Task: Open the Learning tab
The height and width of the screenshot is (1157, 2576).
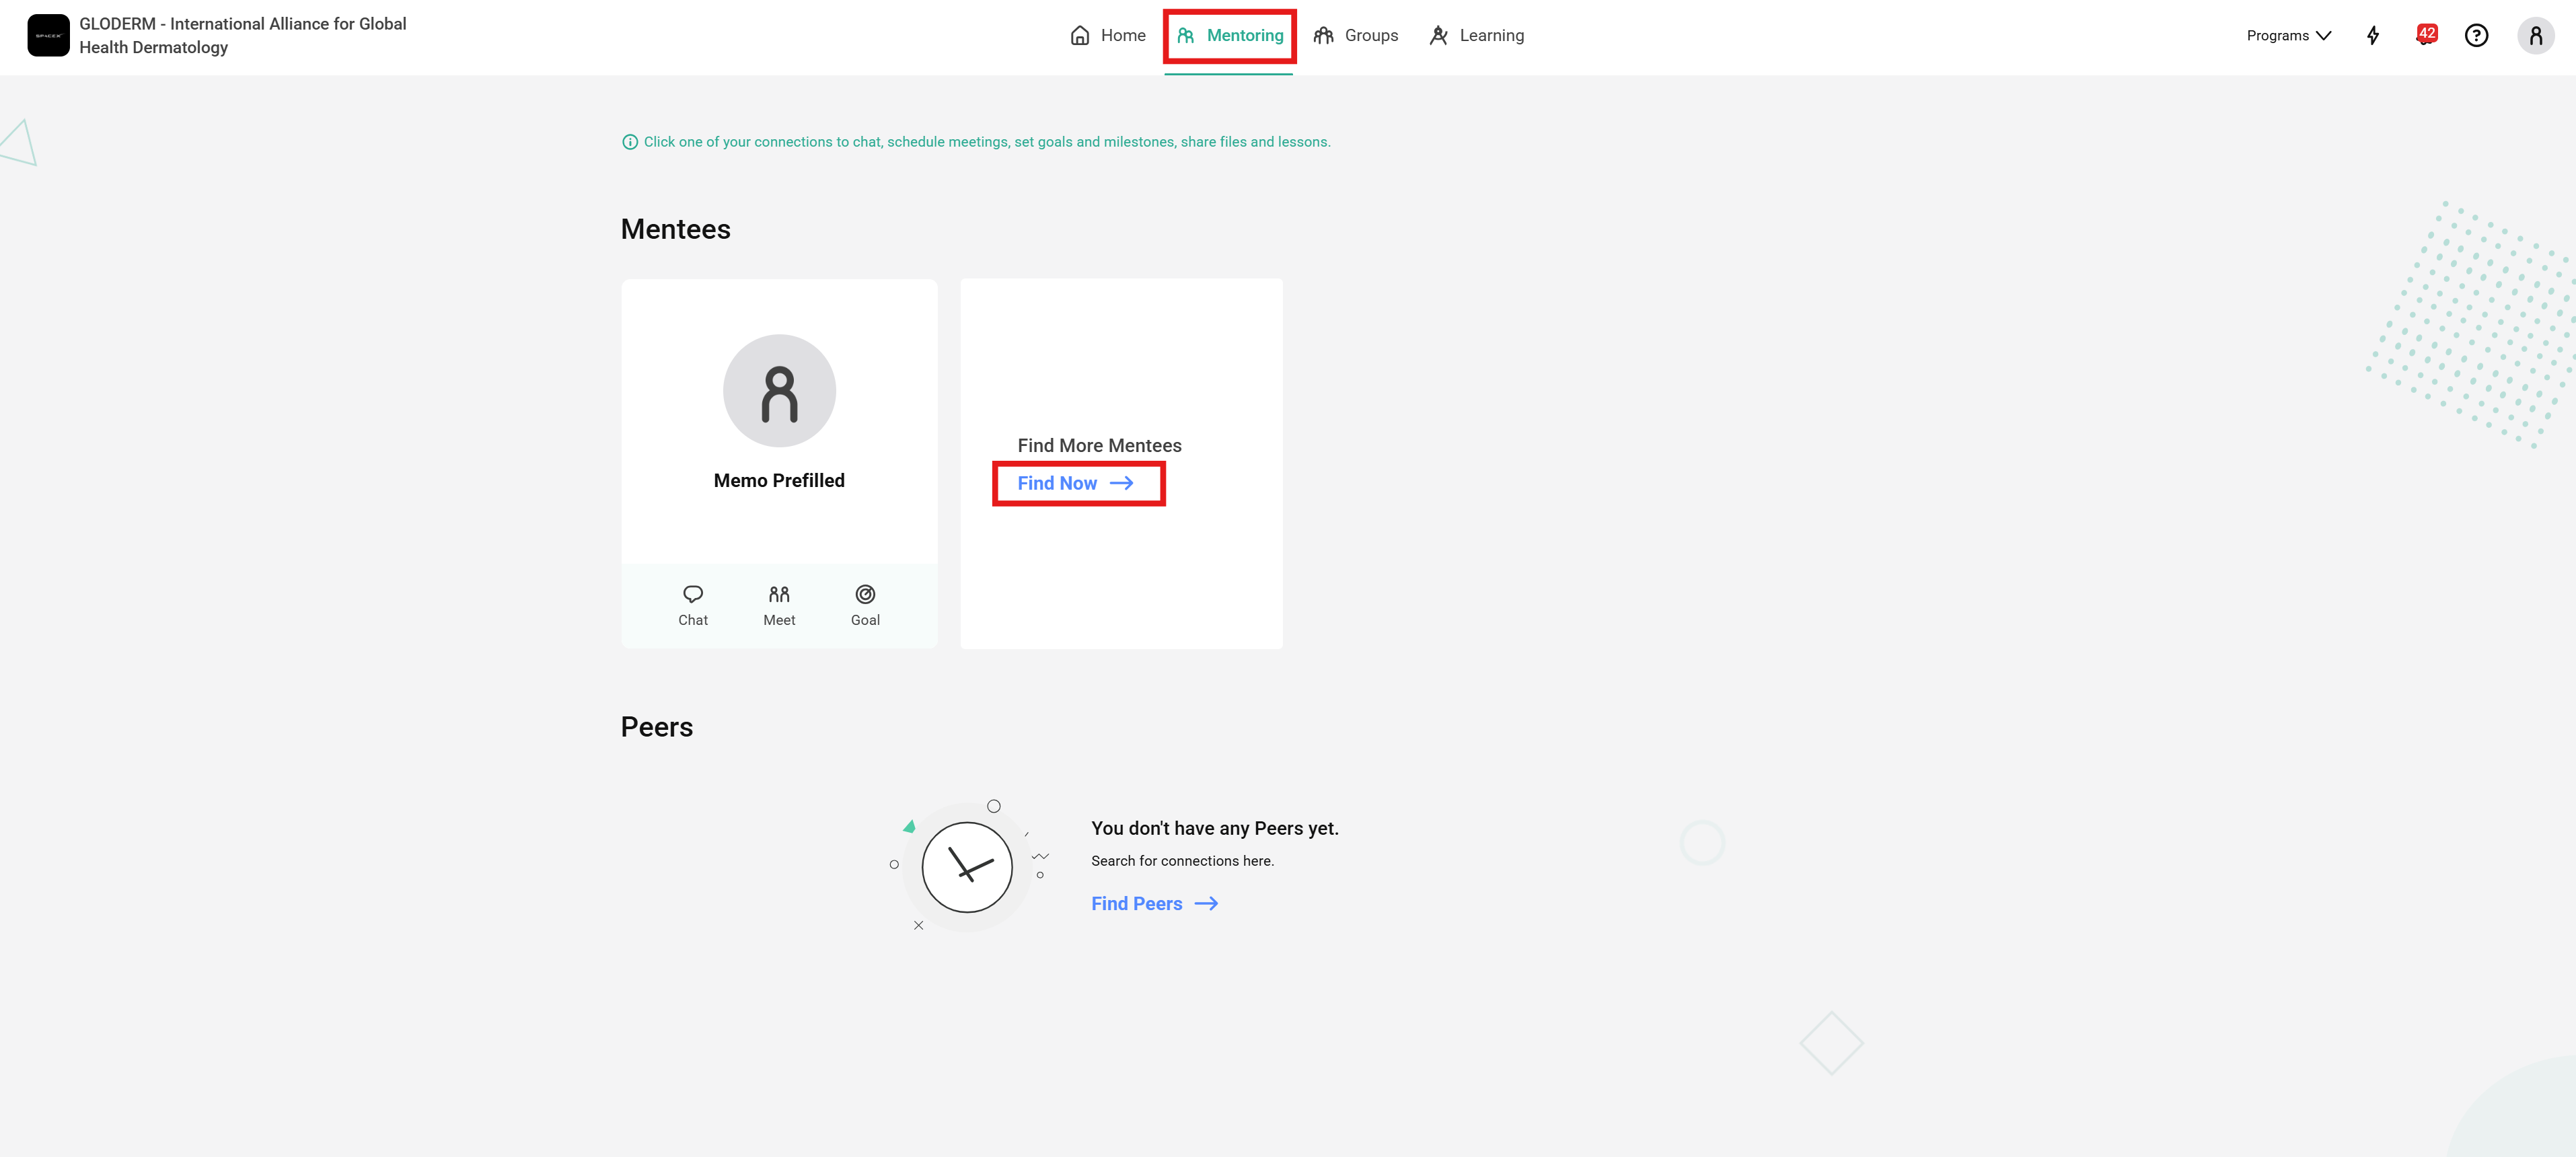Action: coord(1477,36)
